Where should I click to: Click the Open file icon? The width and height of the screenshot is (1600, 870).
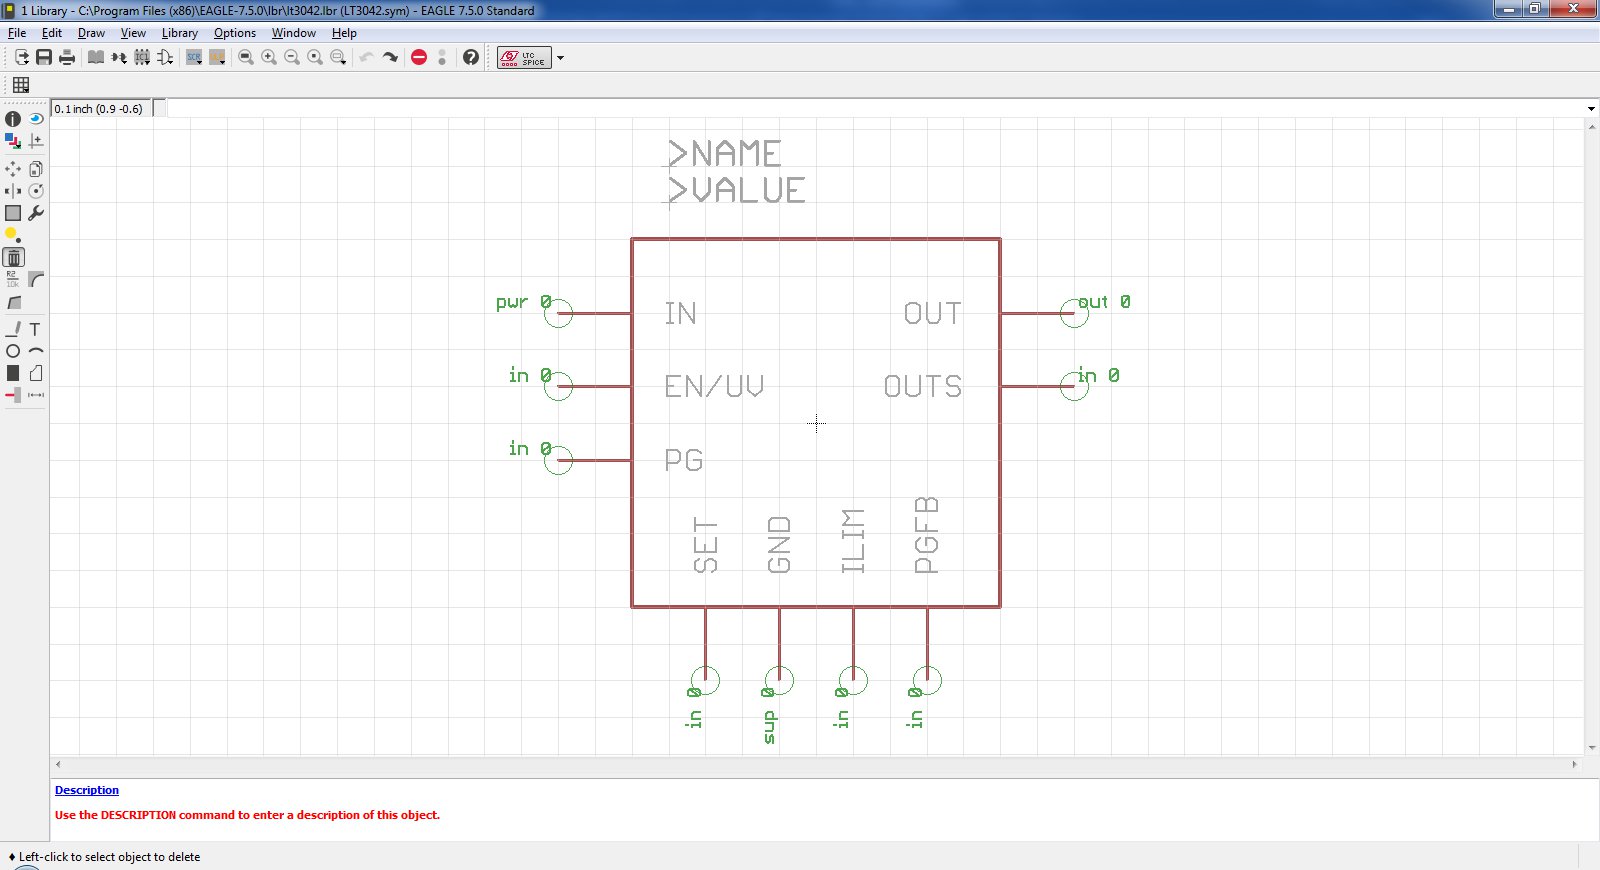[21, 57]
